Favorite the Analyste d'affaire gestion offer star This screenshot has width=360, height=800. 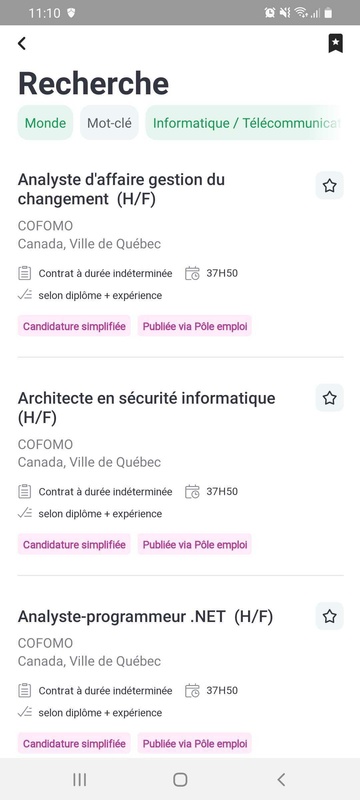(x=329, y=186)
